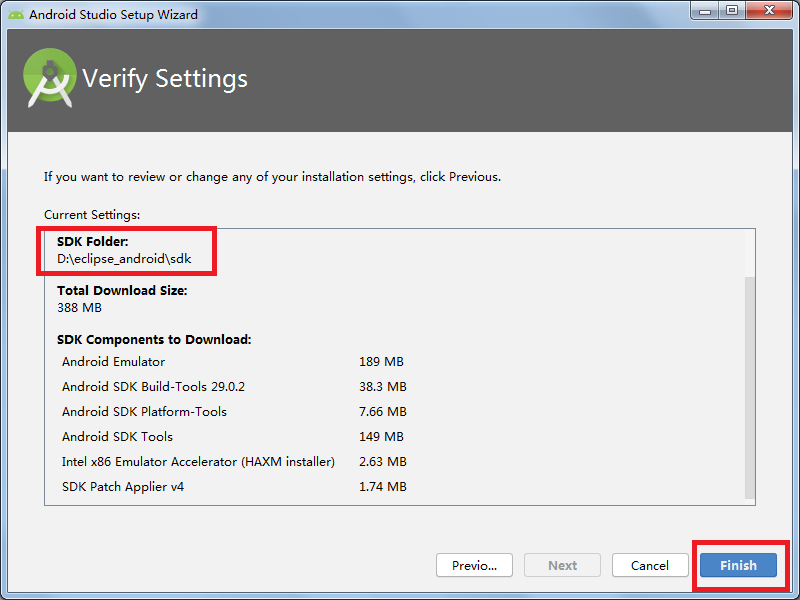800x600 pixels.
Task: Click the SDK Folder: heading
Action: tap(92, 241)
